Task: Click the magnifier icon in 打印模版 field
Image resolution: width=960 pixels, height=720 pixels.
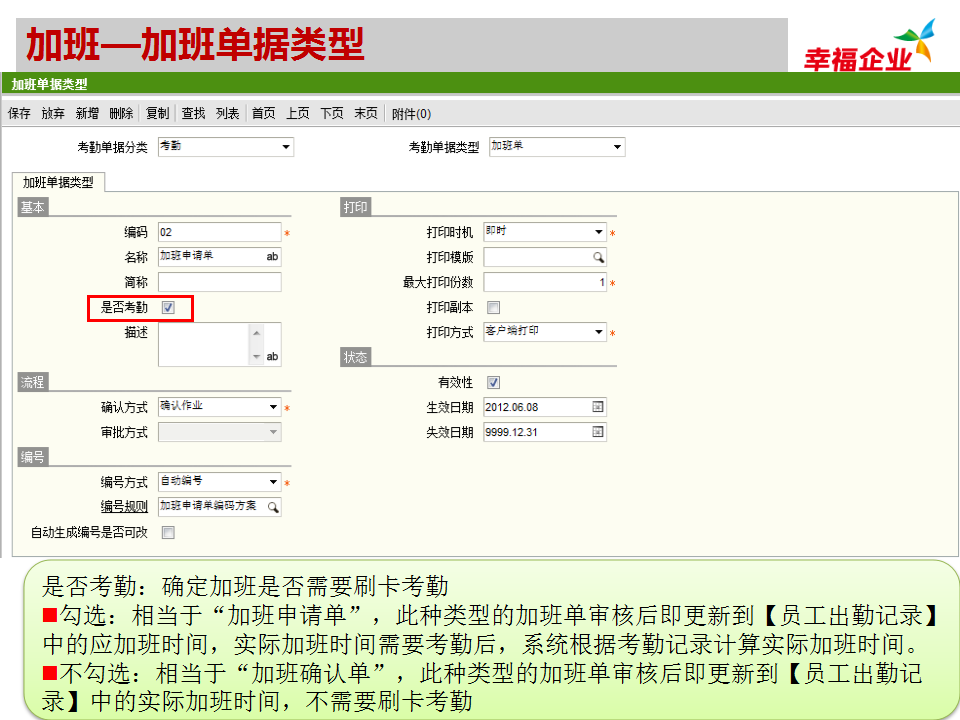Action: (x=598, y=257)
